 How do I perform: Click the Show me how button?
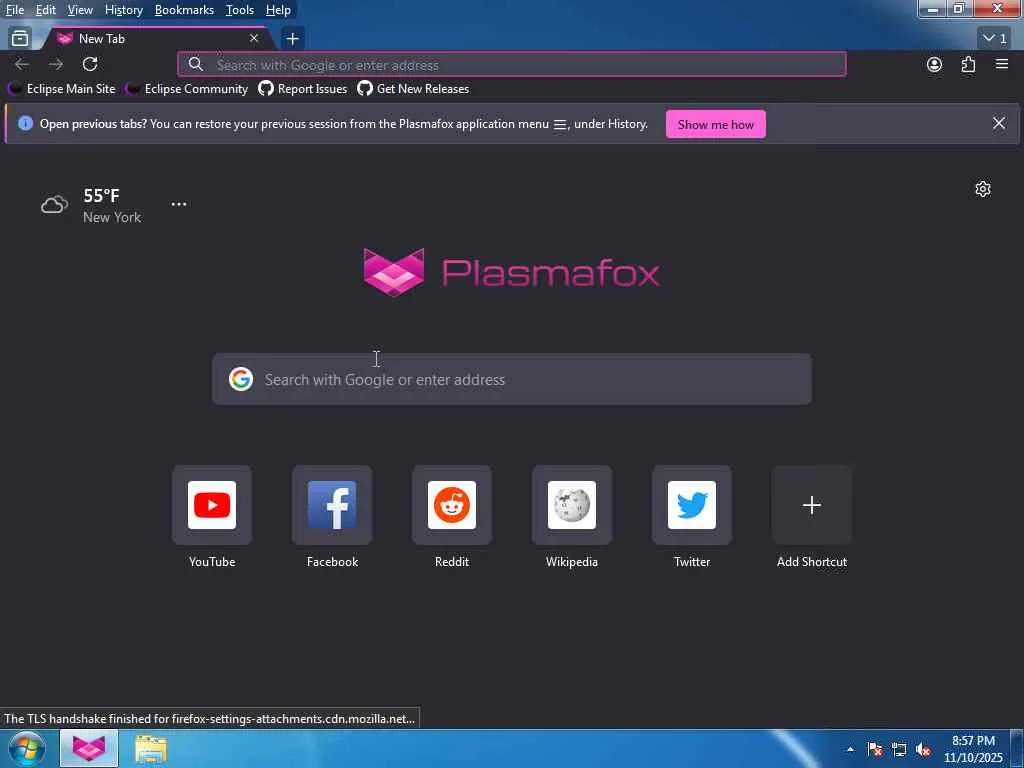(715, 124)
